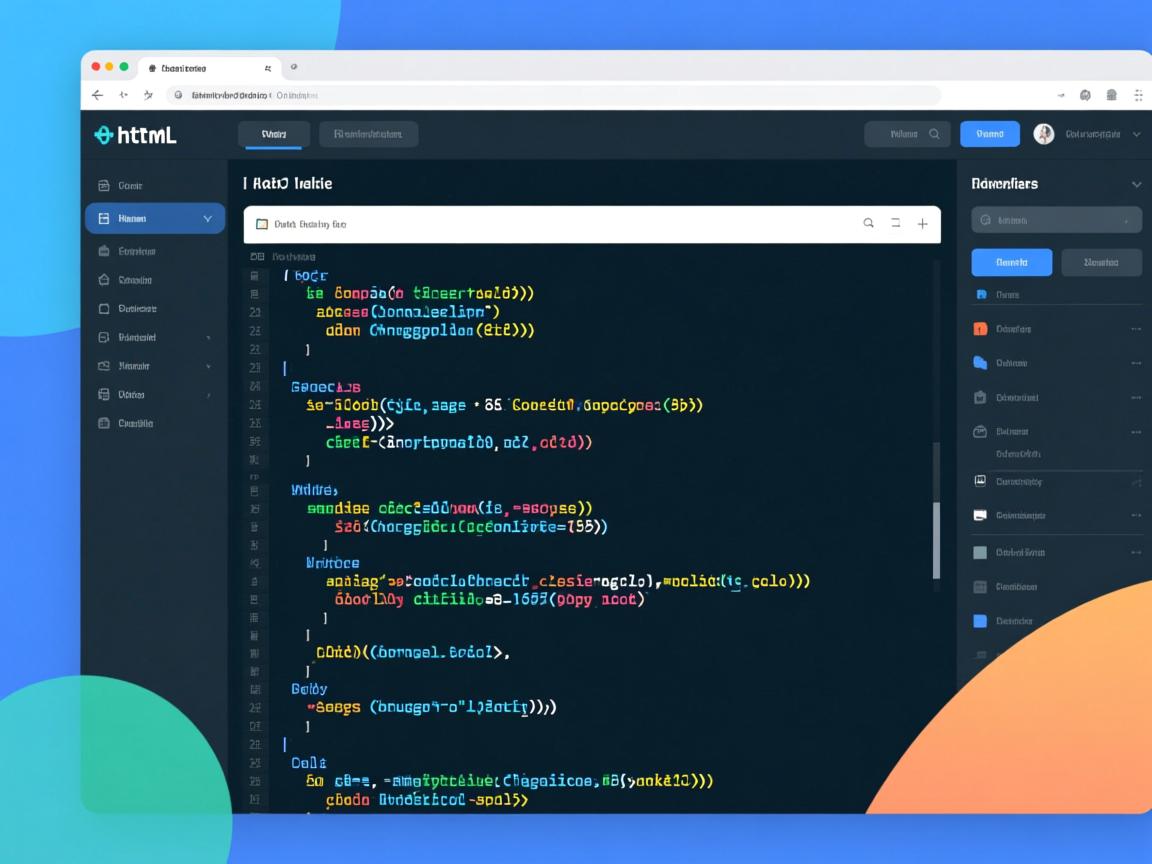Click the html logo in the header
The height and width of the screenshot is (864, 1152).
(135, 135)
